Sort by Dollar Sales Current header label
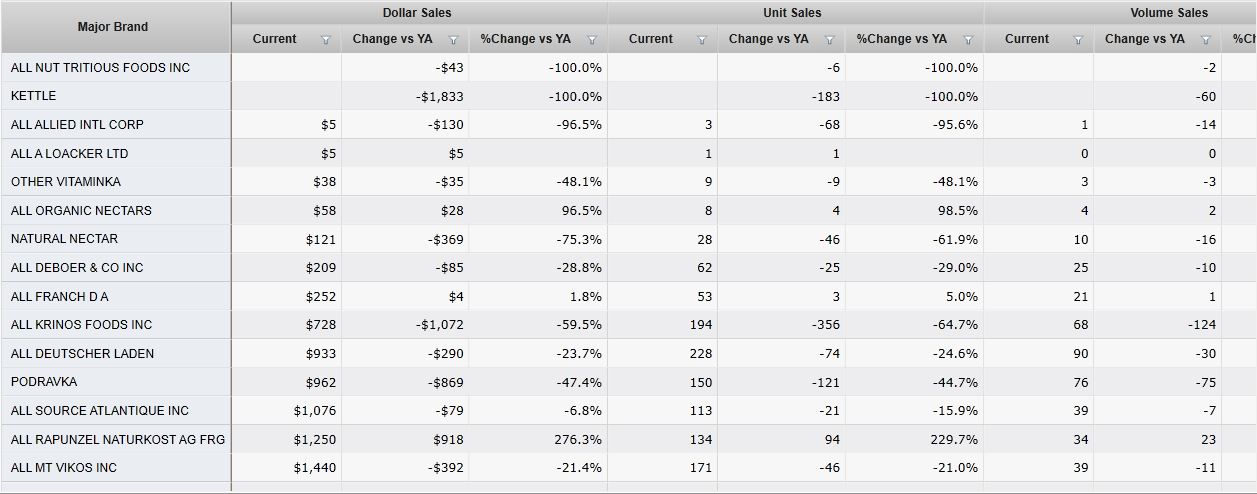The width and height of the screenshot is (1257, 494). (275, 39)
